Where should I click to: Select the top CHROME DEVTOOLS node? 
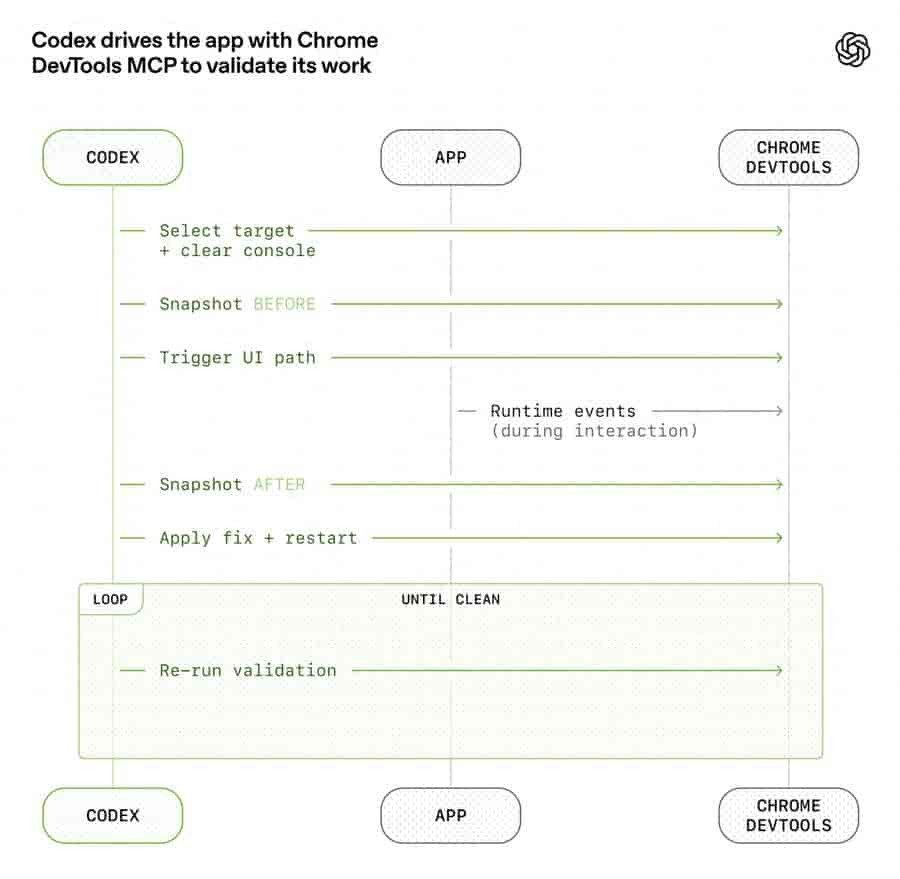pyautogui.click(x=789, y=157)
